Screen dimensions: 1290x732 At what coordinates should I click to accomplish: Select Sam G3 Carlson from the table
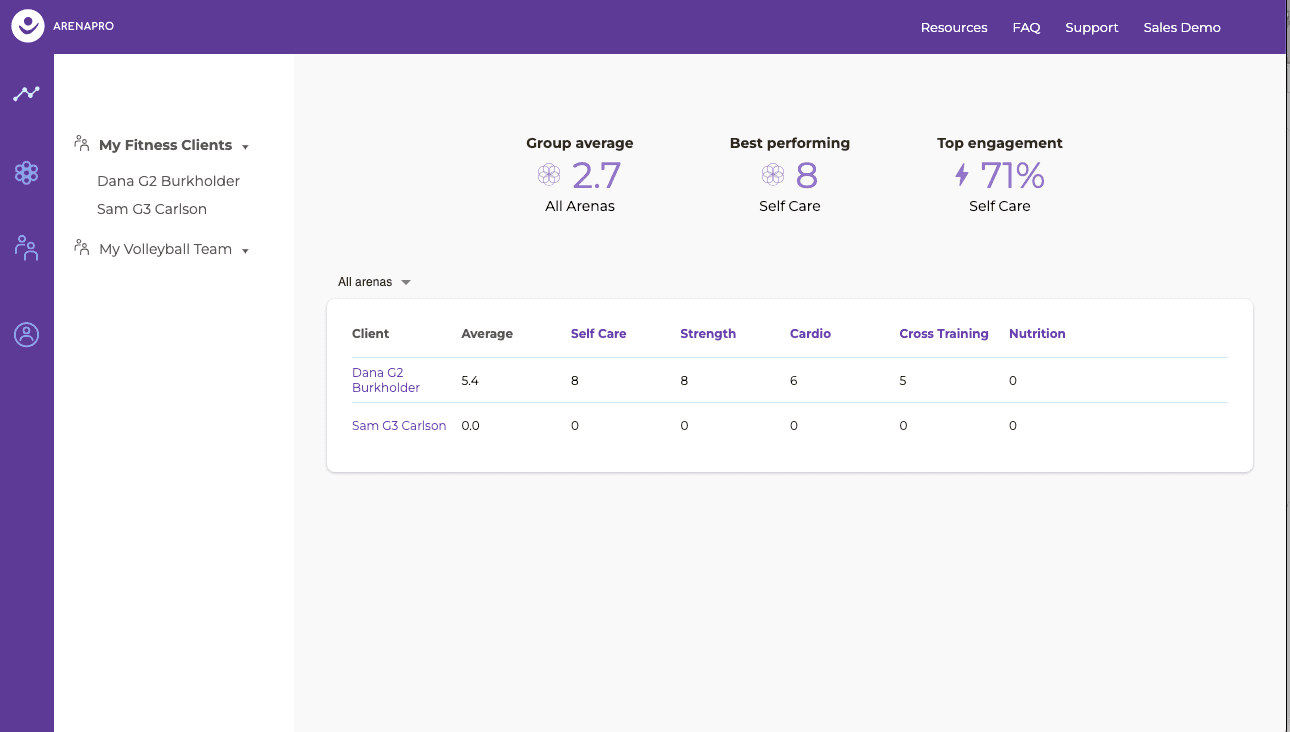point(399,425)
